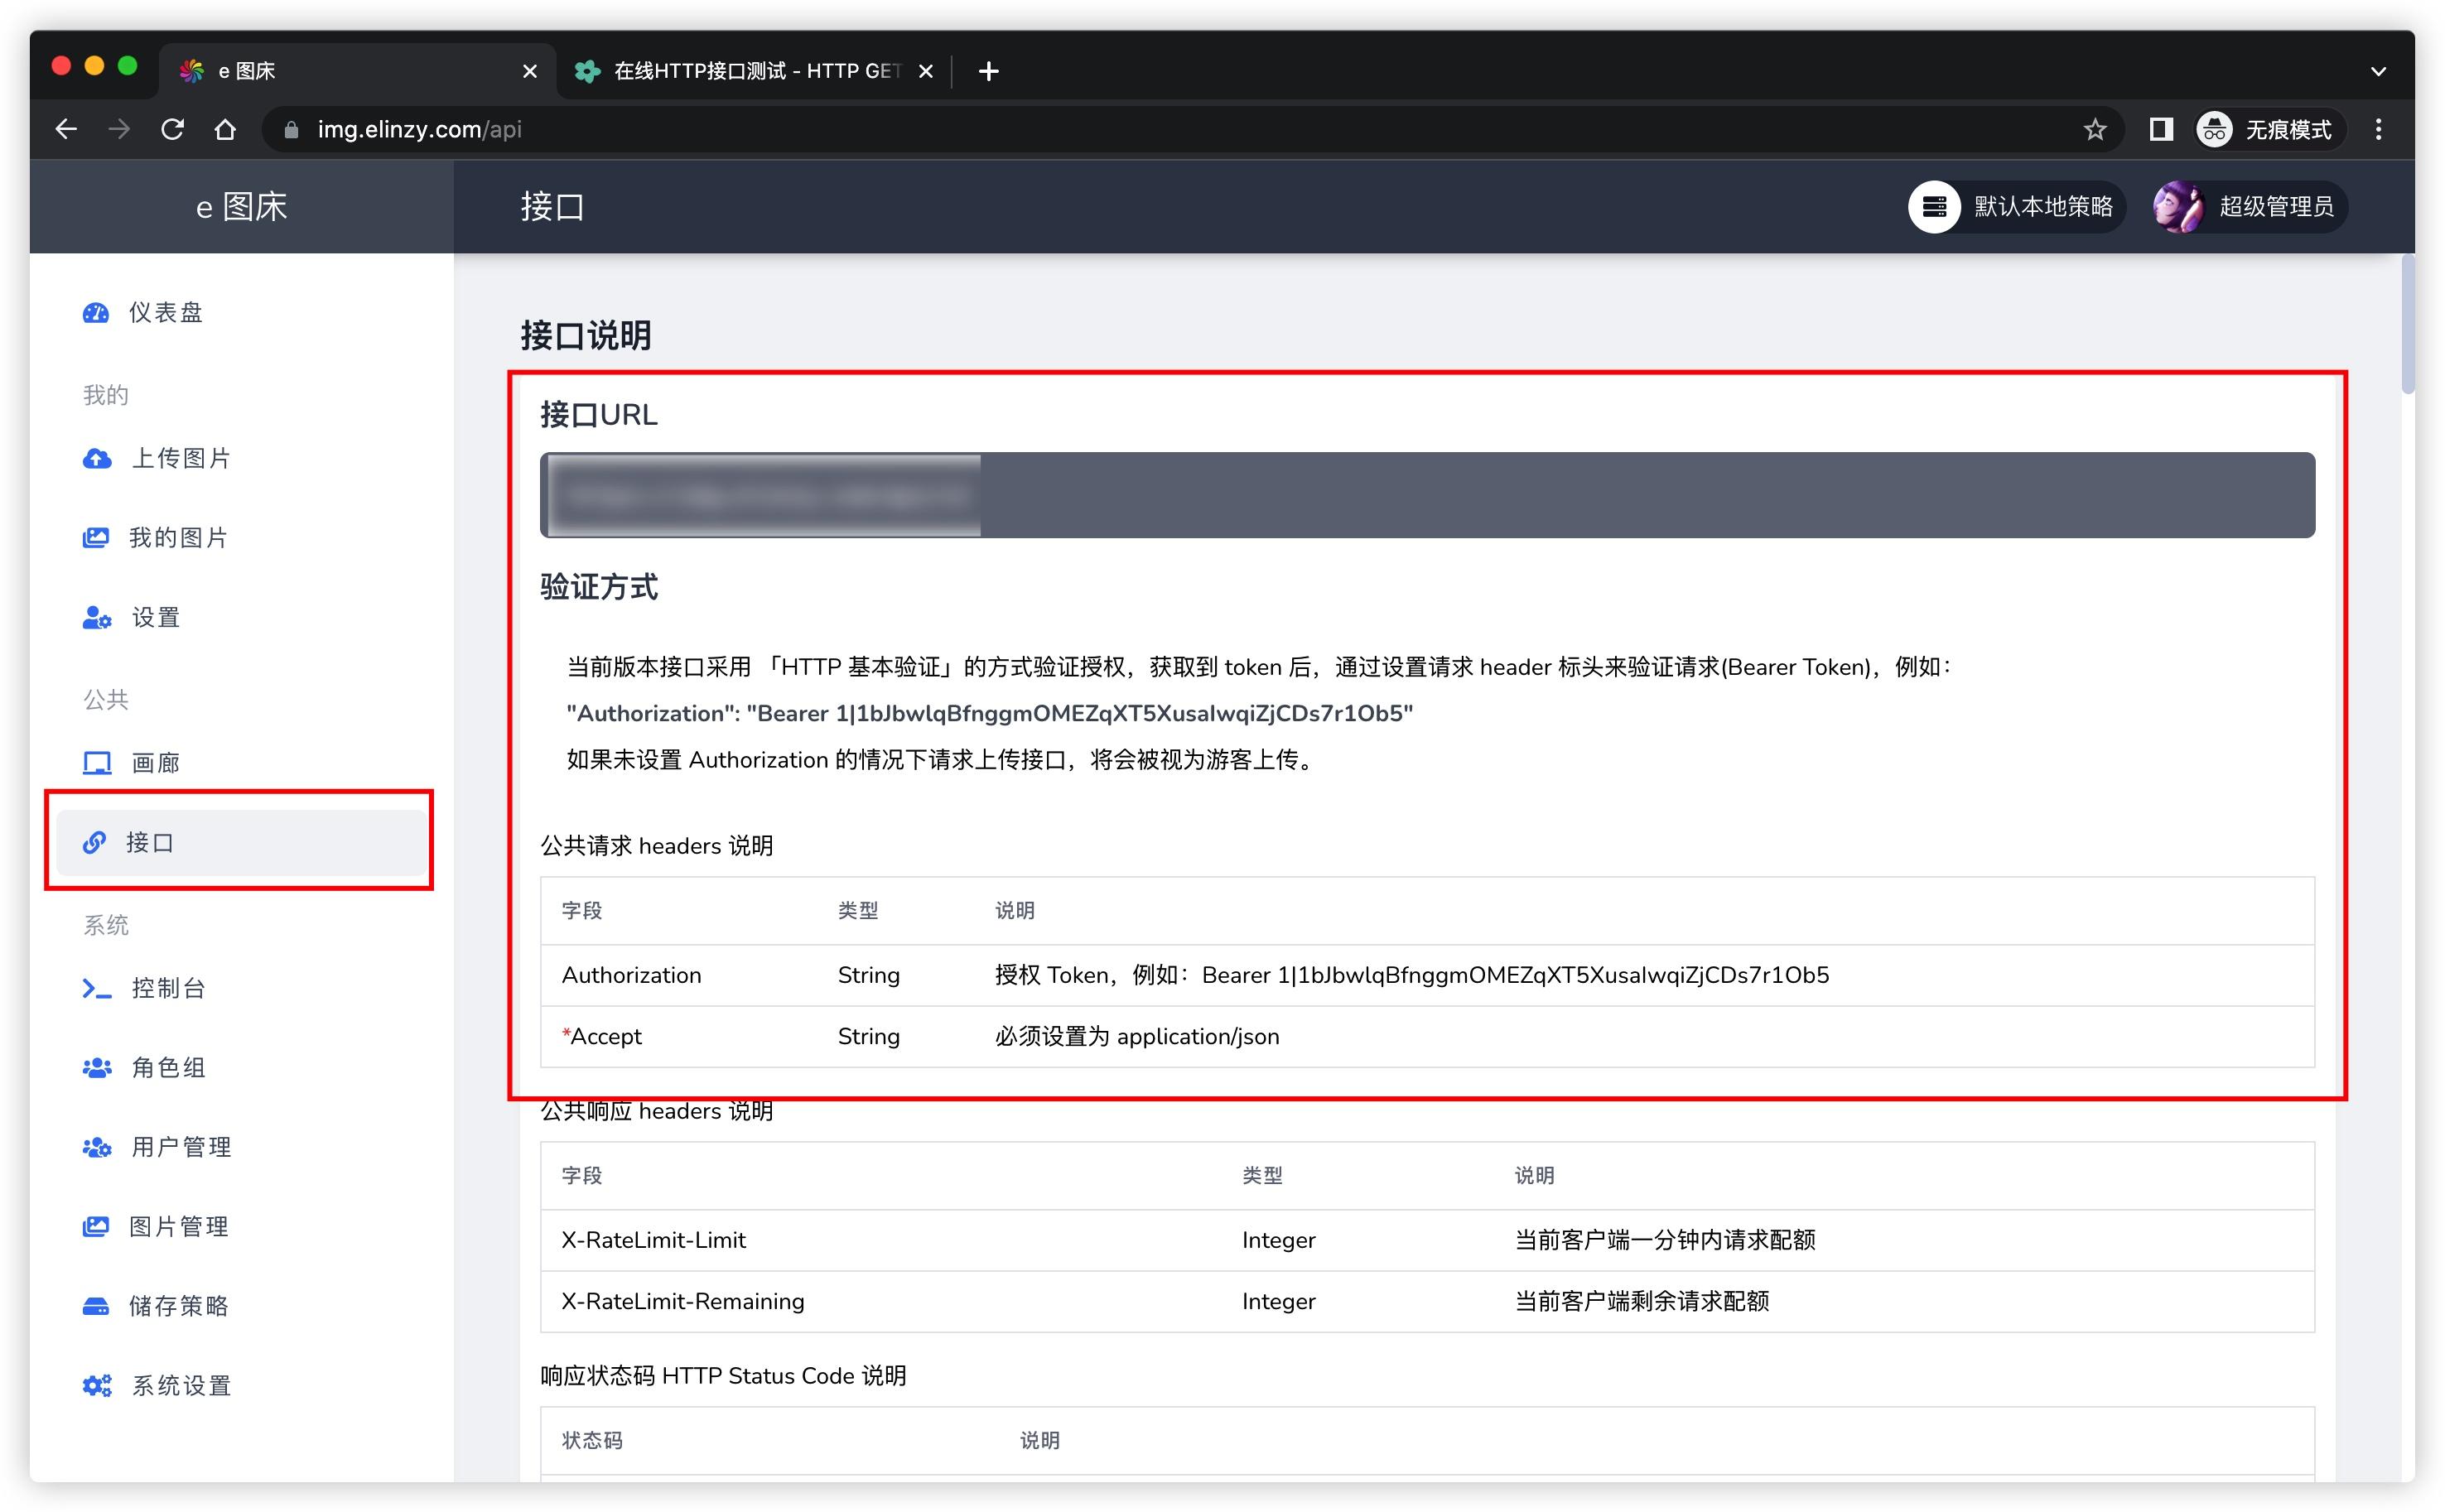Viewport: 2445px width, 1512px height.
Task: Expand the browser tab search chevron
Action: click(x=2379, y=70)
